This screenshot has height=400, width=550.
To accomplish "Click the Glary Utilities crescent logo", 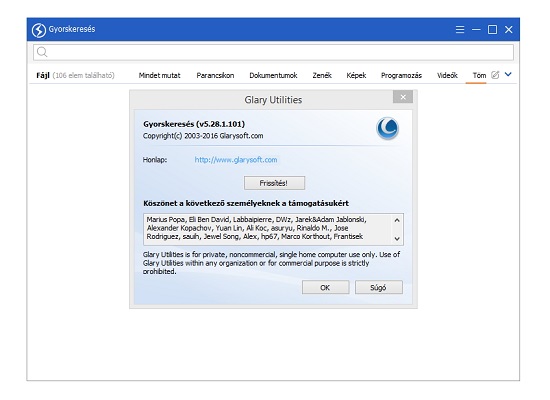I will [x=388, y=128].
